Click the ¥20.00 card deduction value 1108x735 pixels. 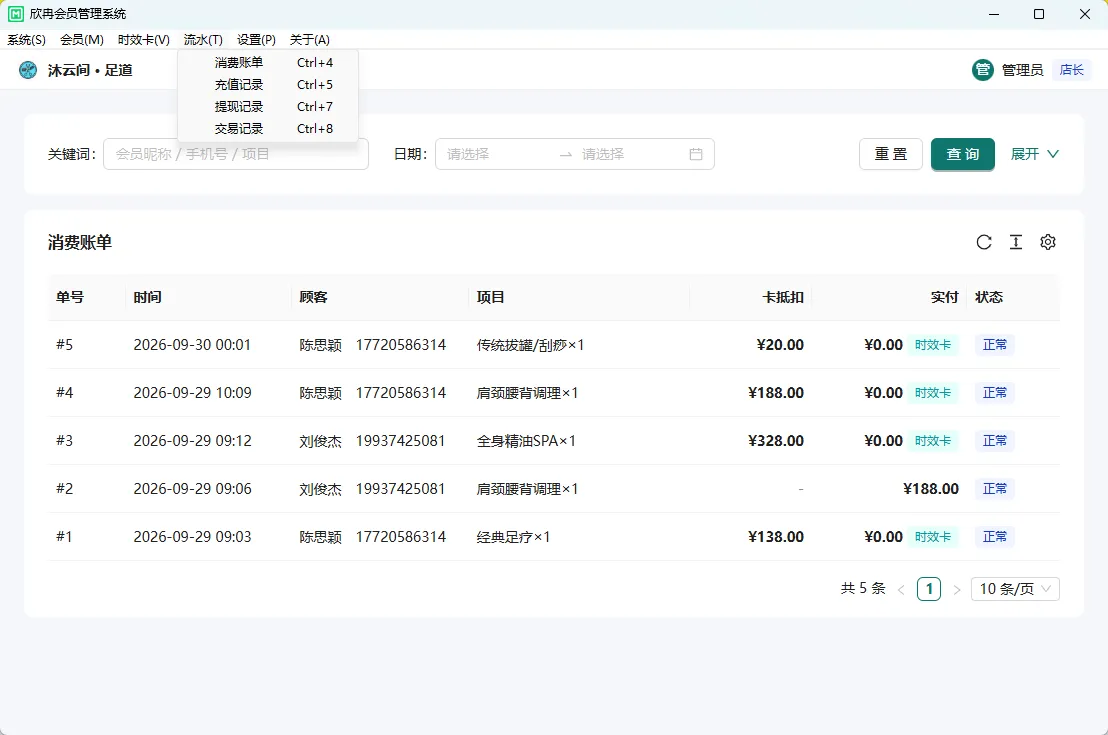click(x=780, y=345)
